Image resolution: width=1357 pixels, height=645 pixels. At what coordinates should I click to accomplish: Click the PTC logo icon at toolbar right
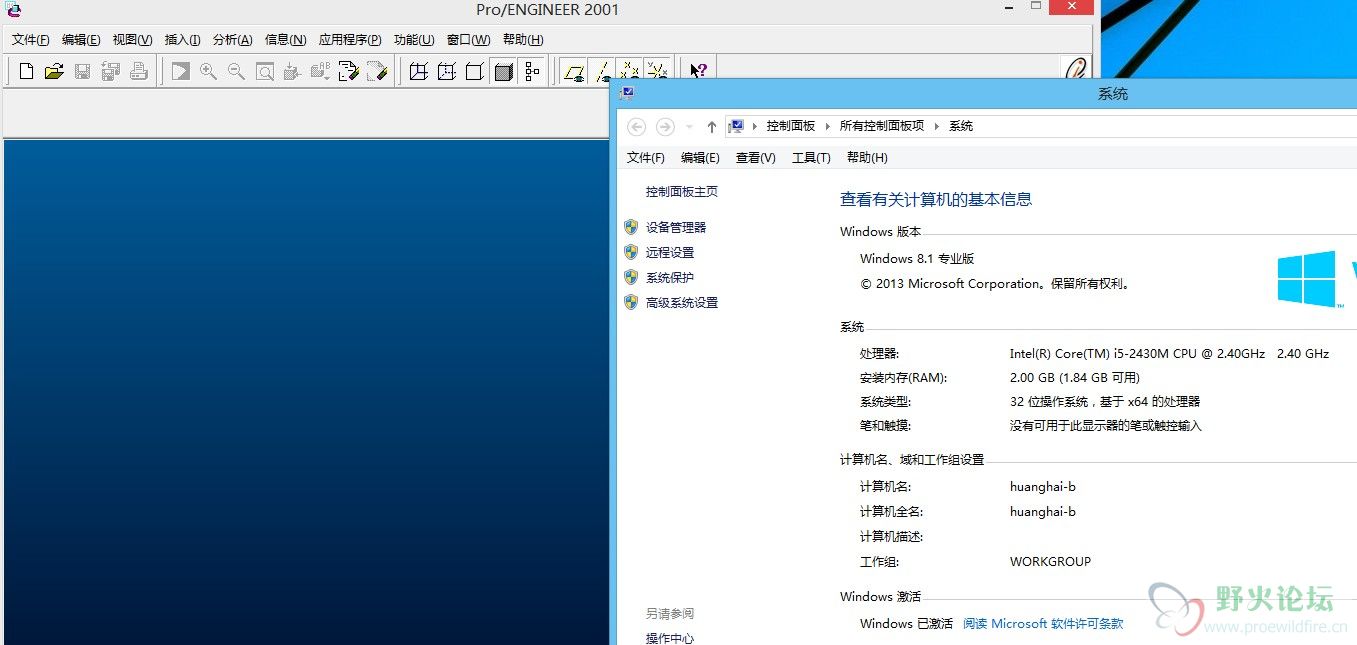(1076, 68)
